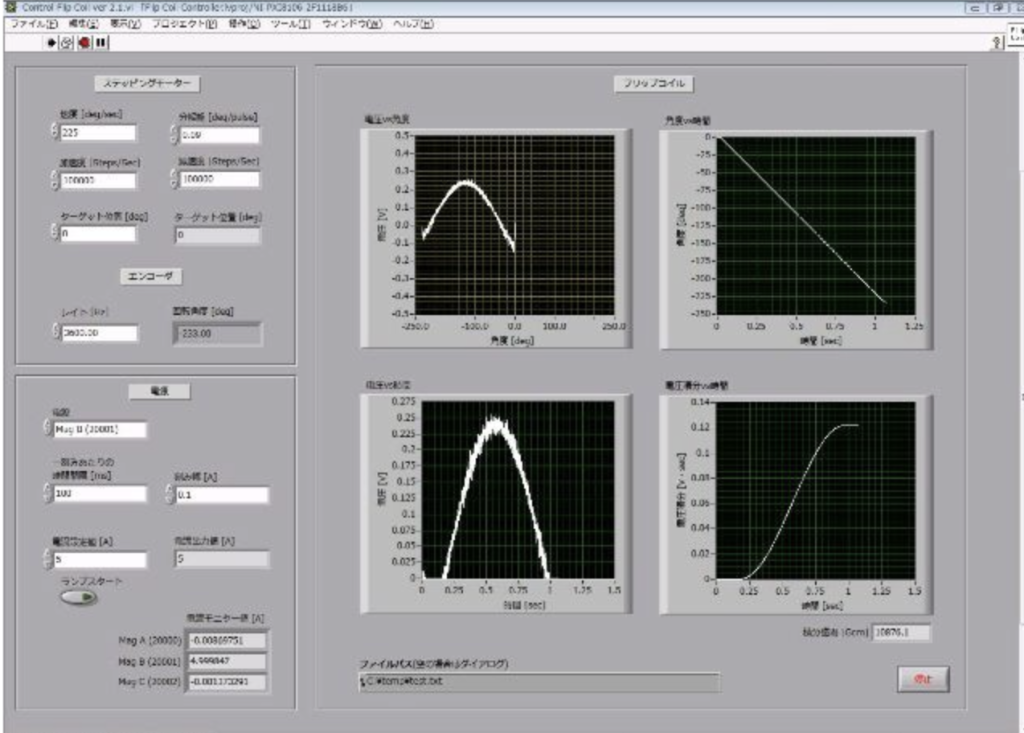The image size is (1024, 733).
Task: Click the red 停止 stop button
Action: (x=923, y=679)
